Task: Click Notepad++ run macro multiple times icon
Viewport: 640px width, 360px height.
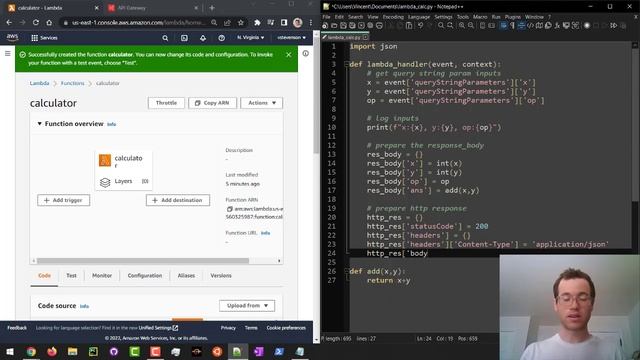Action: tap(613, 25)
